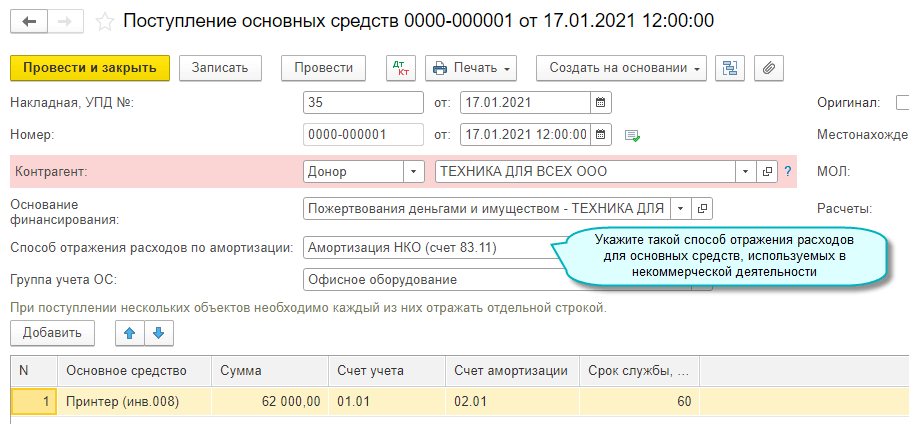Viewport: 909px width, 424px height.
Task: Click the Срок службы column header
Action: (639, 371)
